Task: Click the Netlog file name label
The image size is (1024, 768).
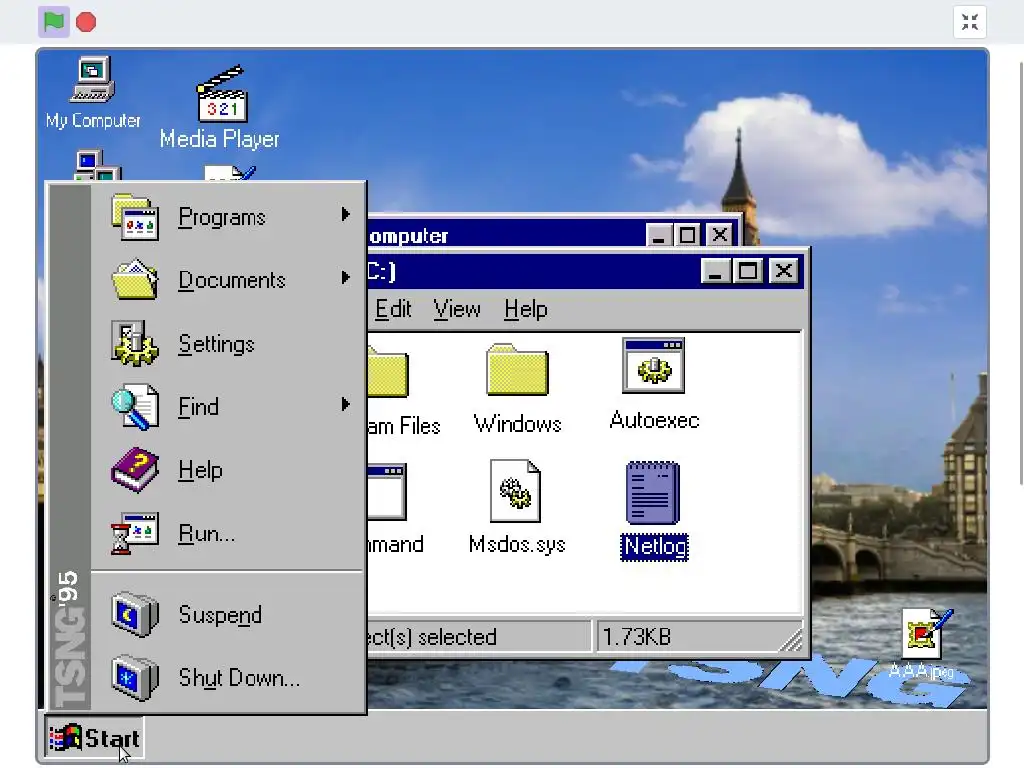Action: tap(654, 547)
